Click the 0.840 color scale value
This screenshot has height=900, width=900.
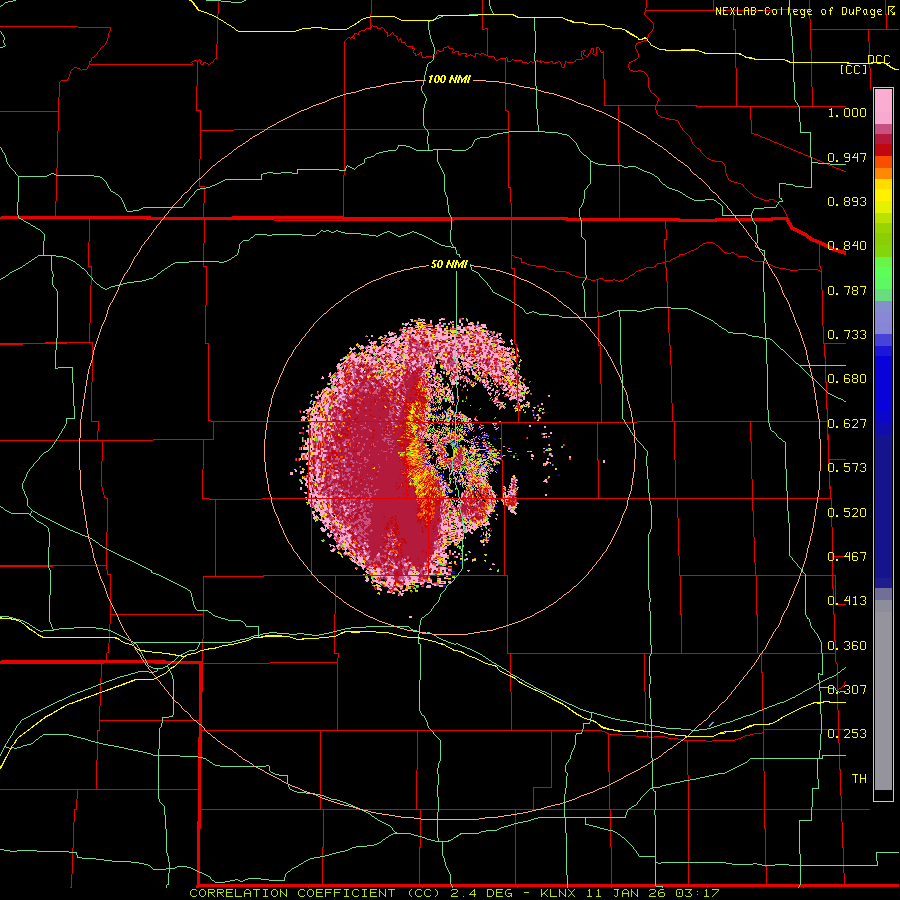pos(847,246)
